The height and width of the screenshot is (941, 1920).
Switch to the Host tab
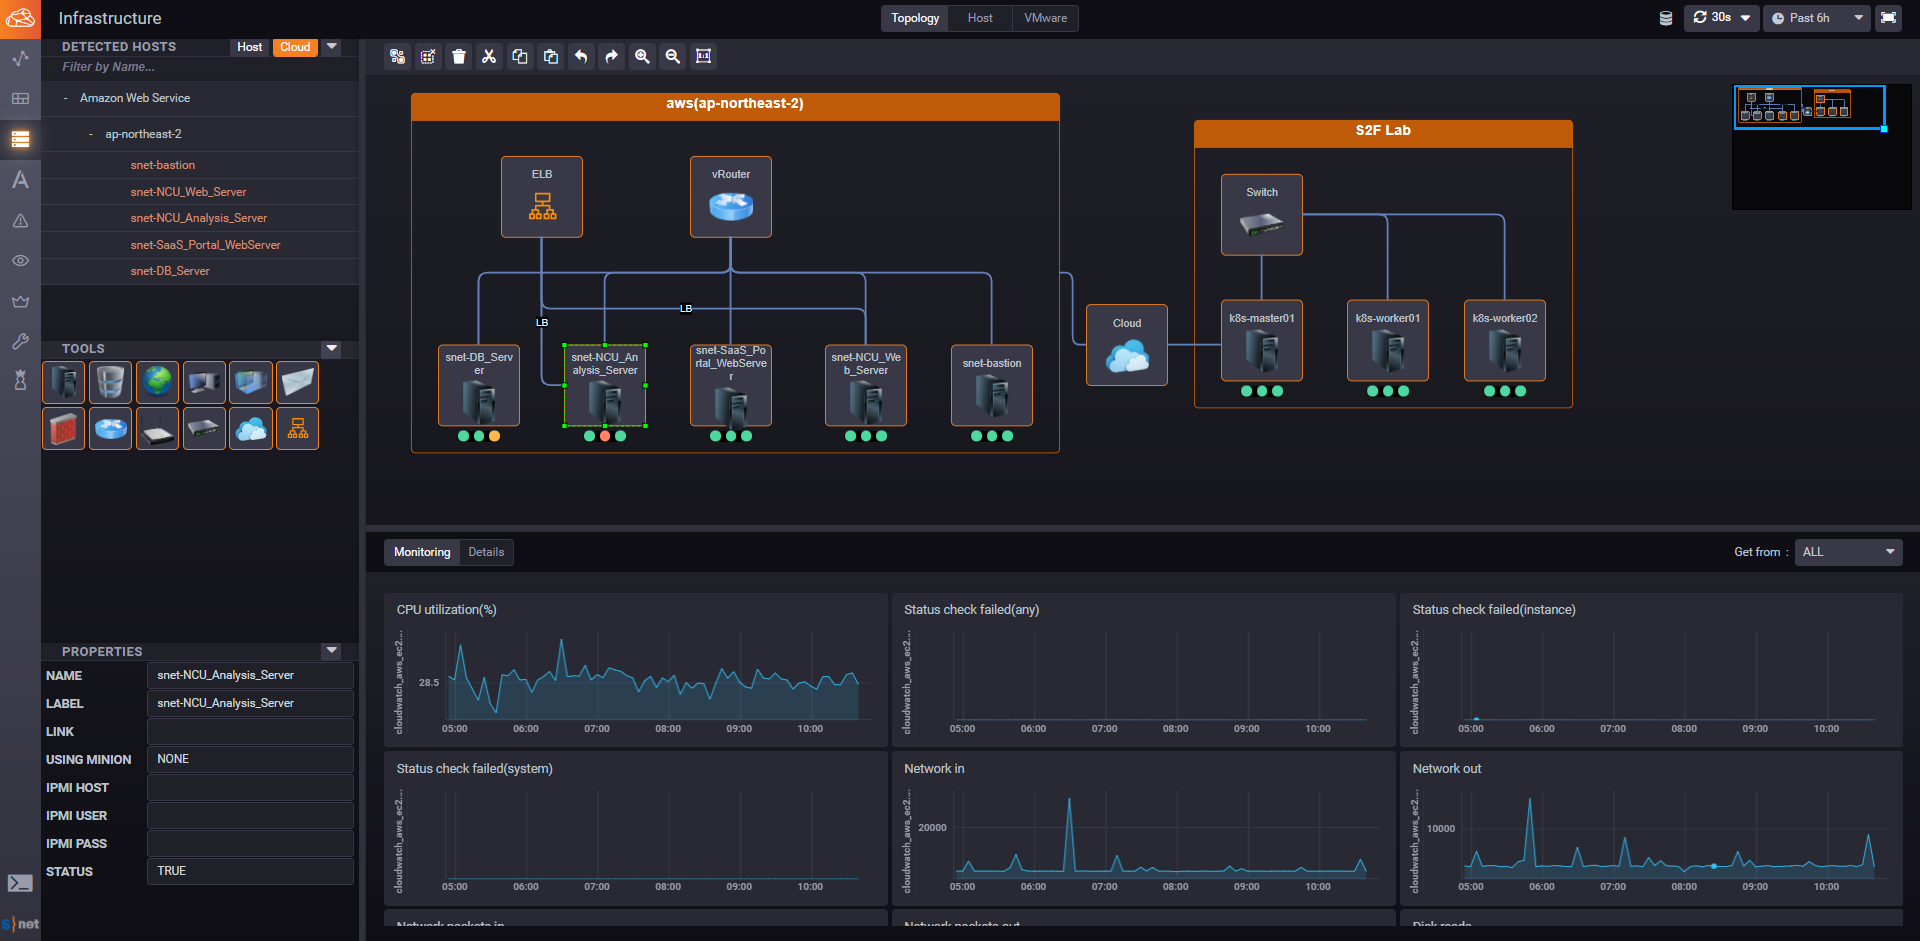pyautogui.click(x=980, y=18)
